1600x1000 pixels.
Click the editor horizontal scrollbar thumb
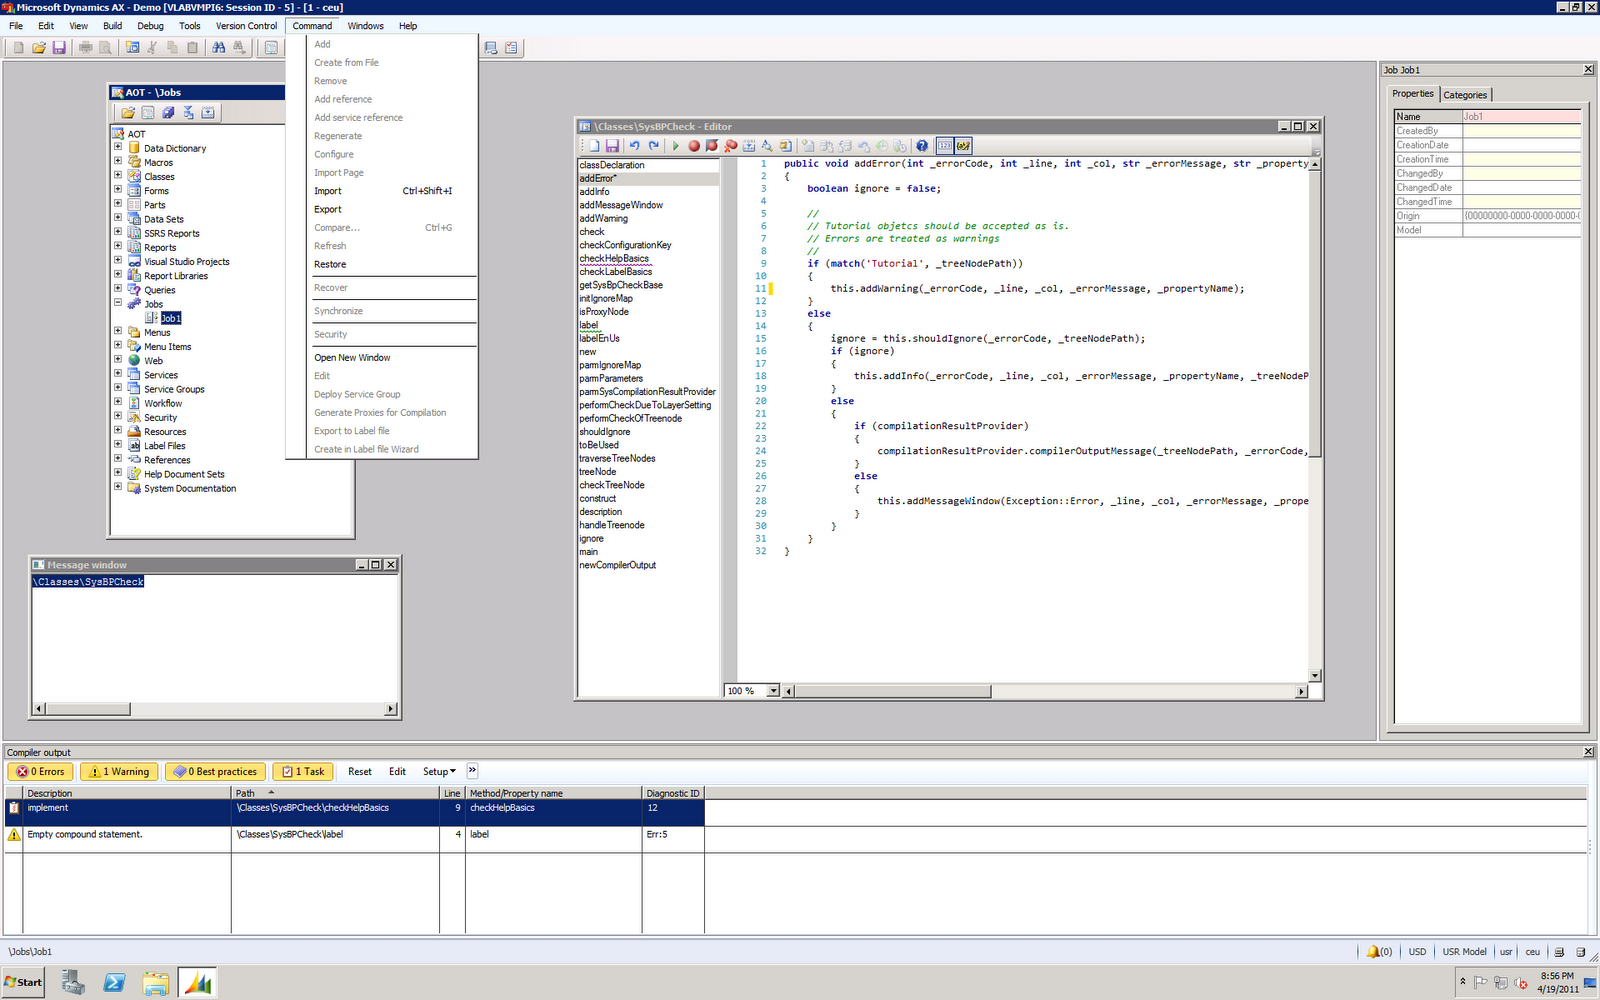pyautogui.click(x=892, y=691)
